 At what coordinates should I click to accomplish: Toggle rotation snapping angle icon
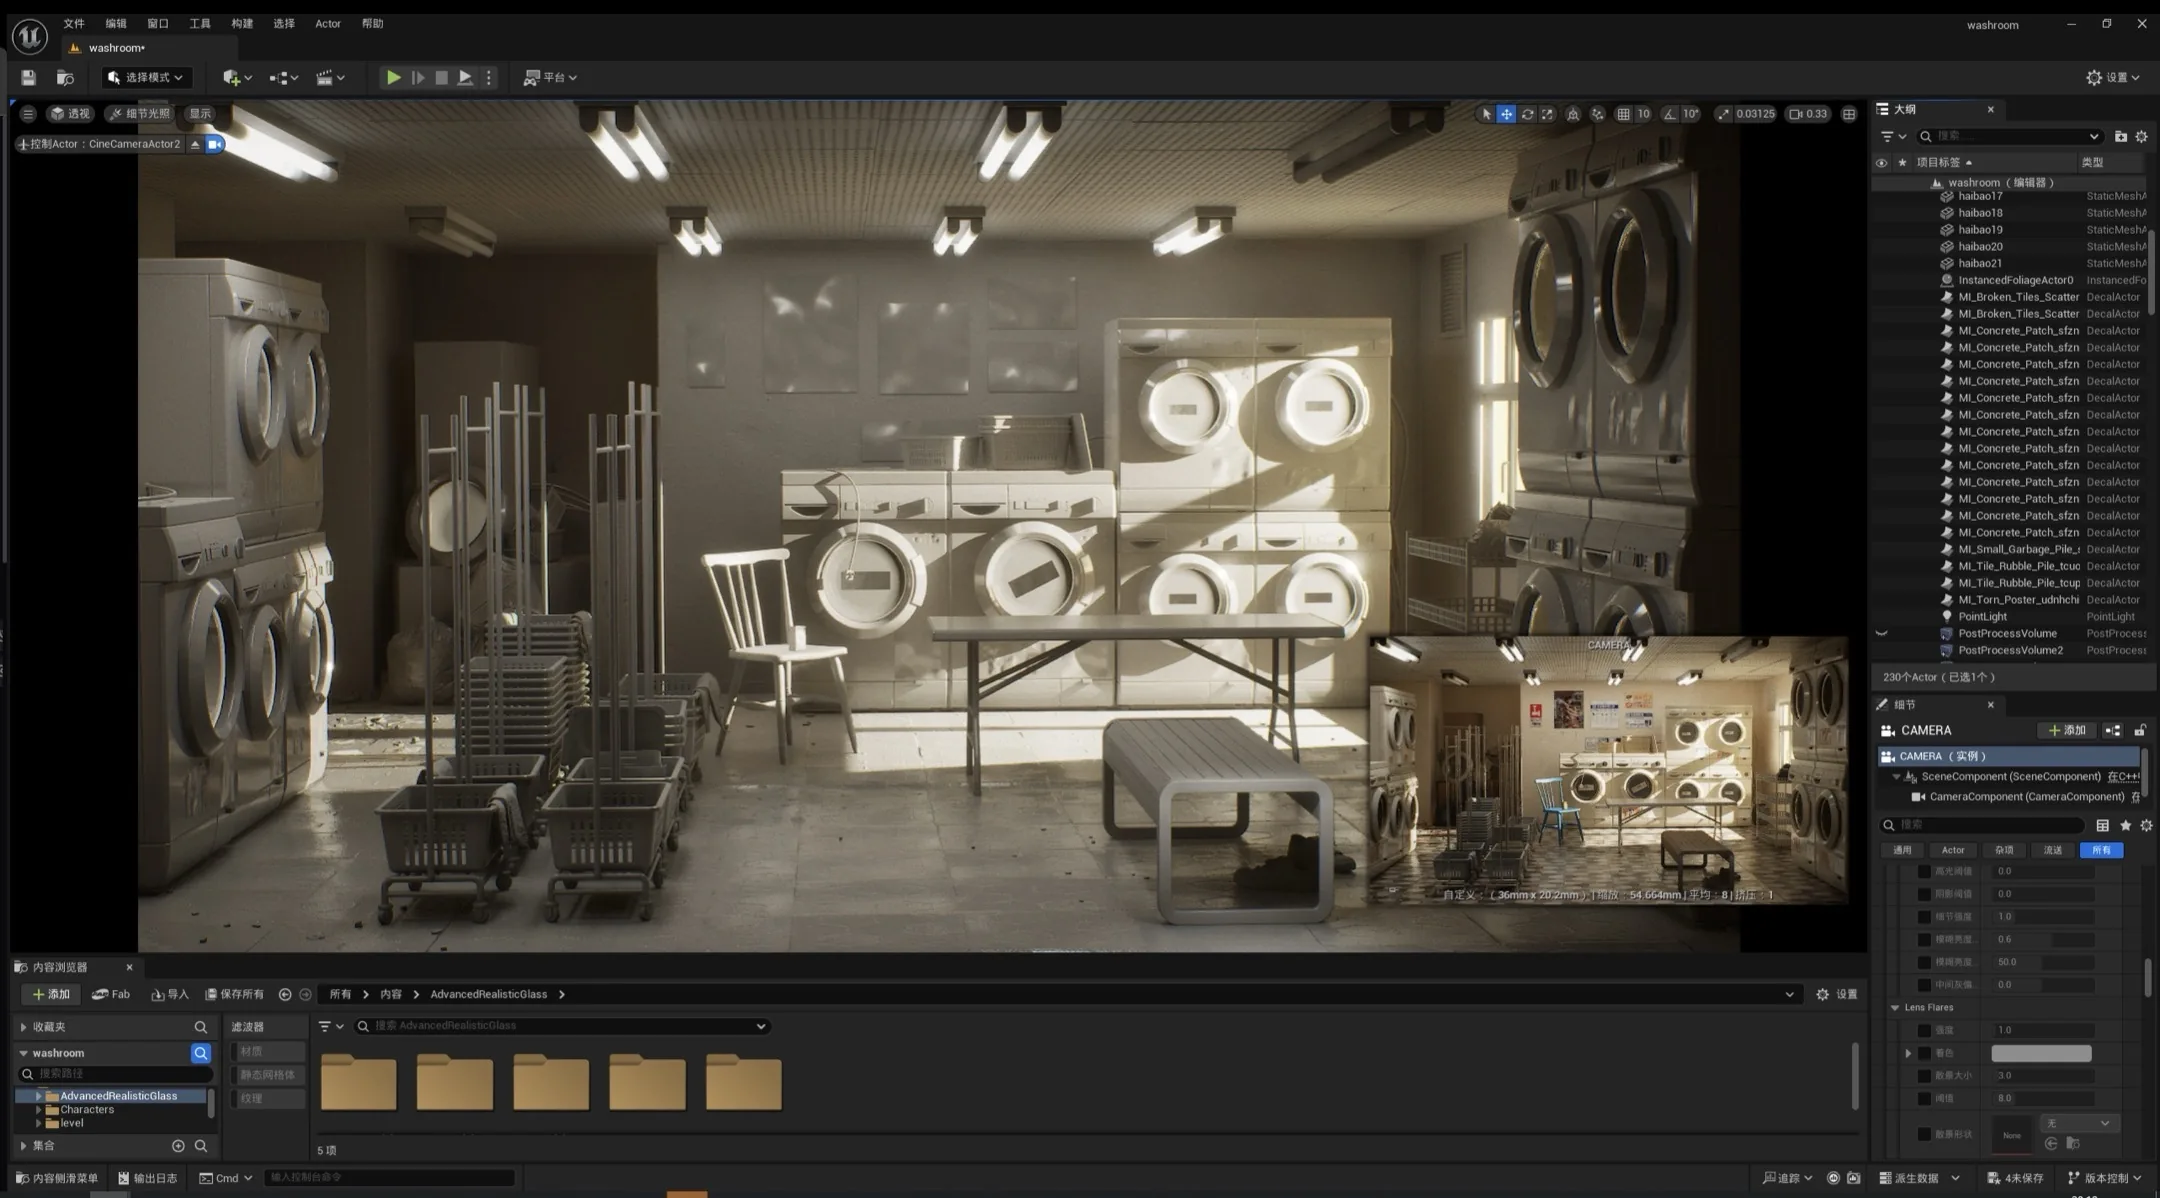coord(1669,114)
